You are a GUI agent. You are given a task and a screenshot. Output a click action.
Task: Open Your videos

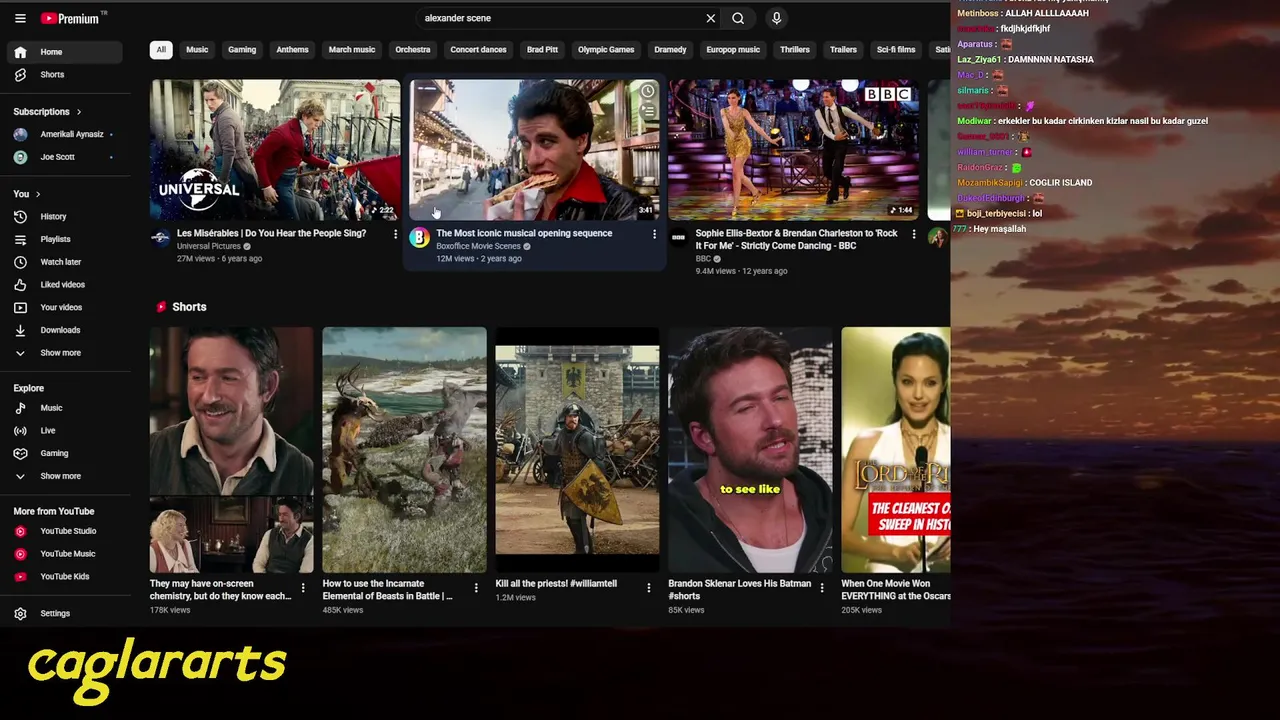(x=66, y=307)
